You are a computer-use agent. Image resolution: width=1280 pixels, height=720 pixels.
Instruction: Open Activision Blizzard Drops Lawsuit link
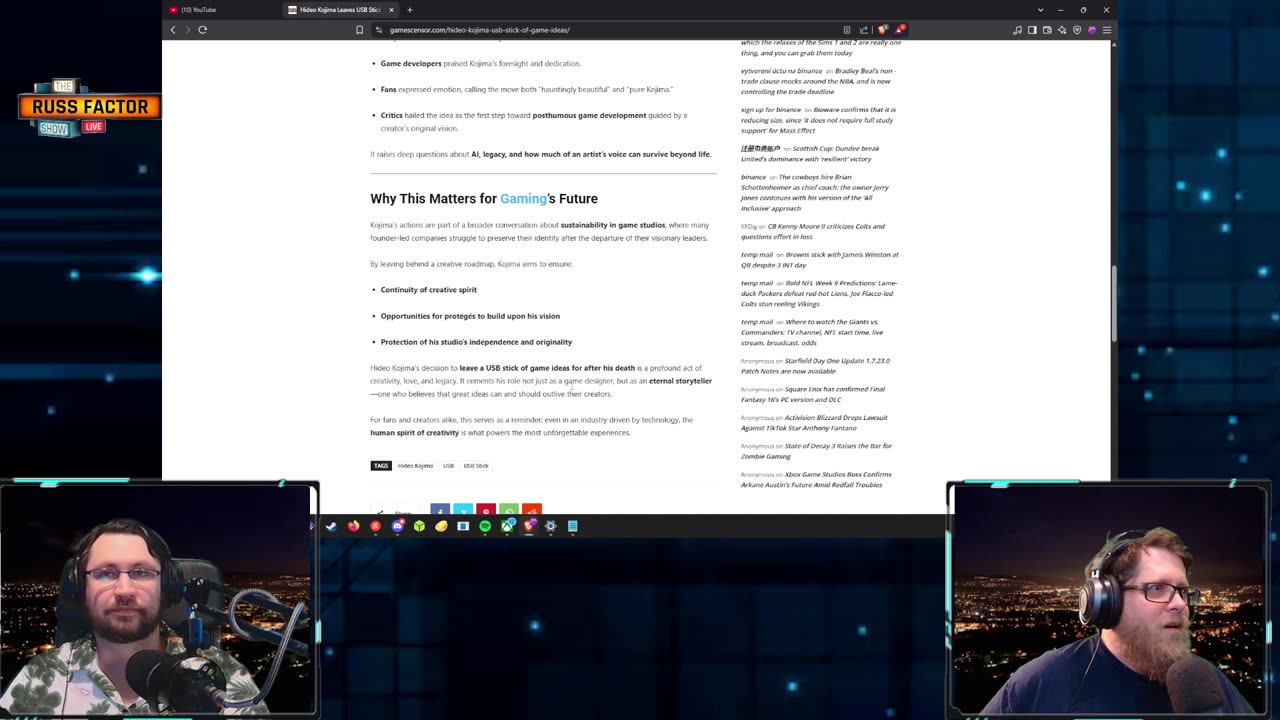815,422
